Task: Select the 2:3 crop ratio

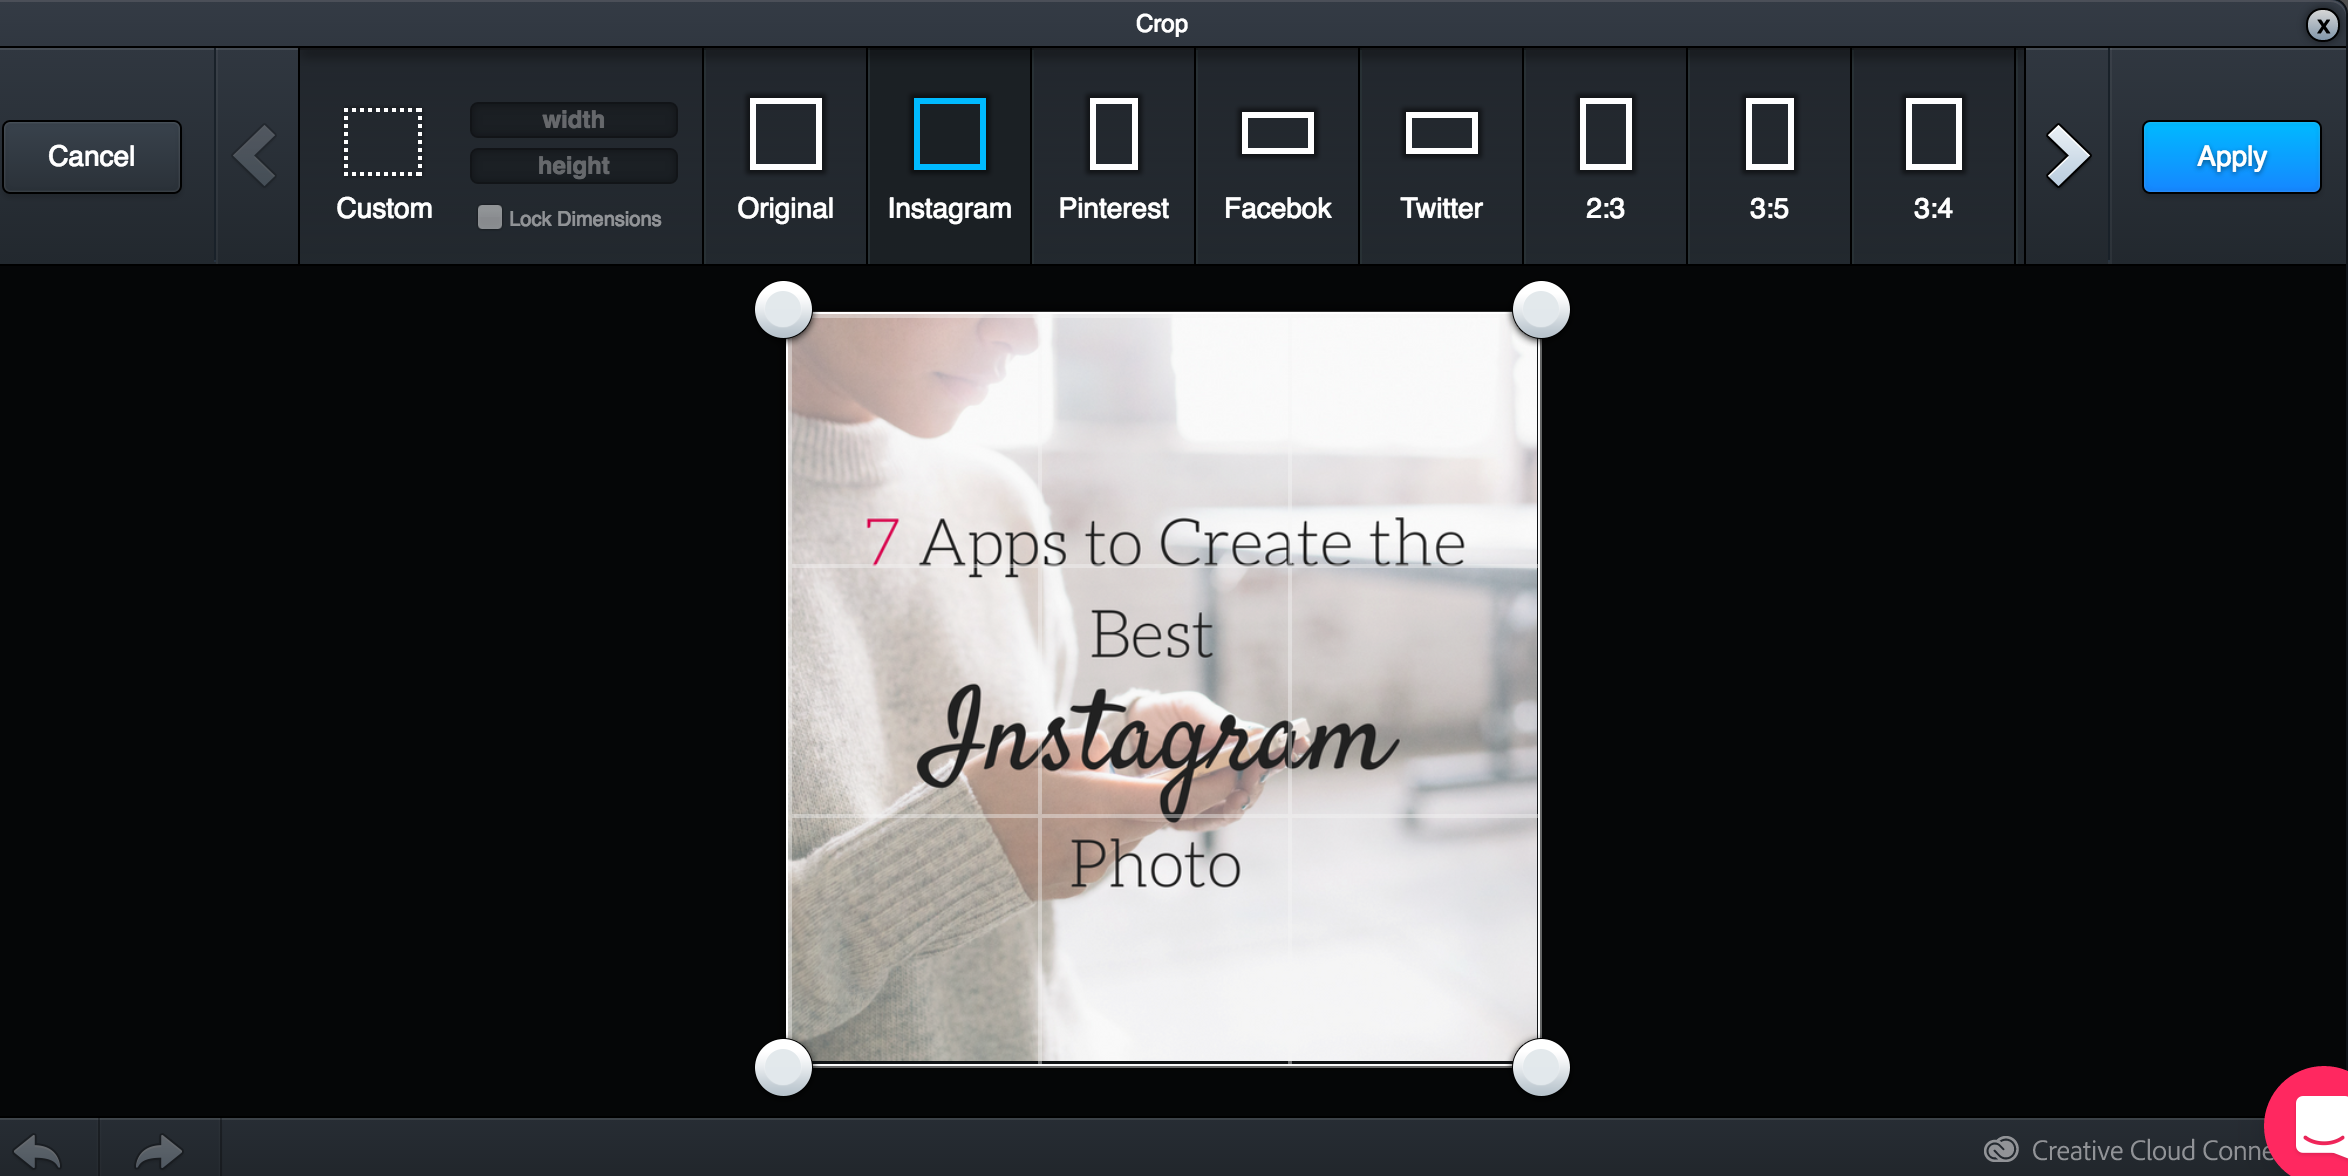Action: point(1605,157)
